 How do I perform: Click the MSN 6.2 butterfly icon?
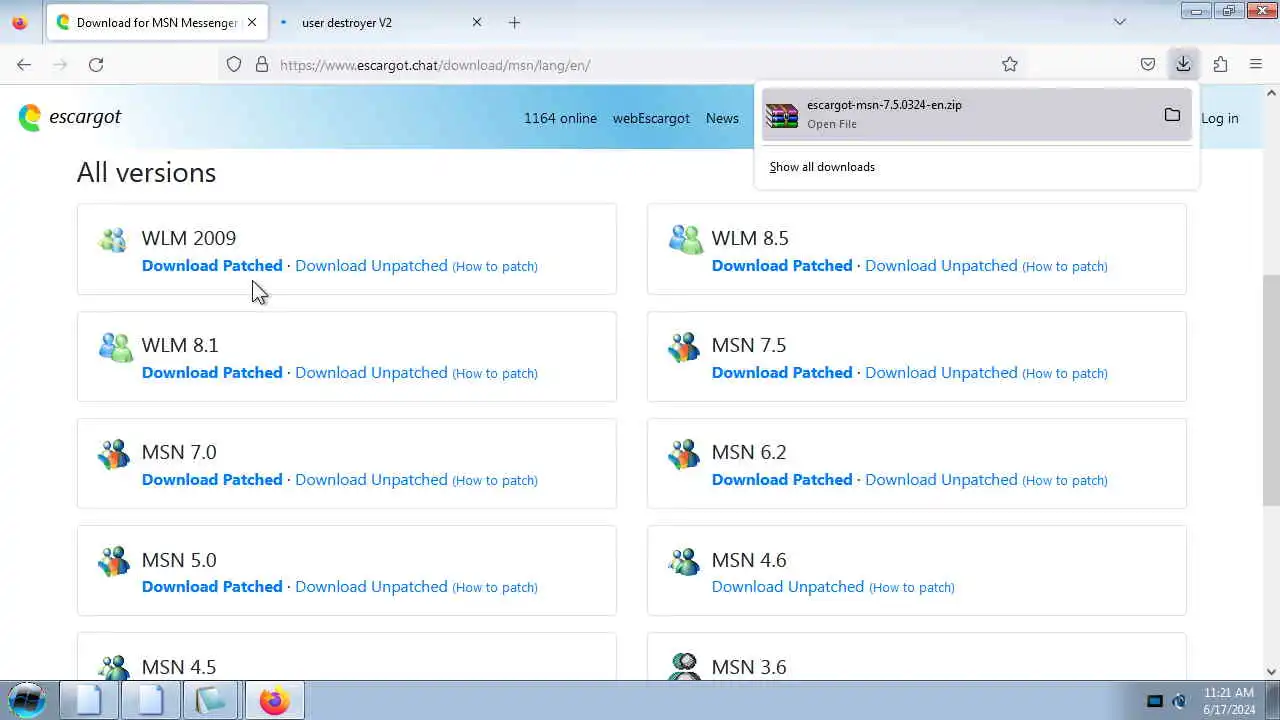tap(684, 454)
